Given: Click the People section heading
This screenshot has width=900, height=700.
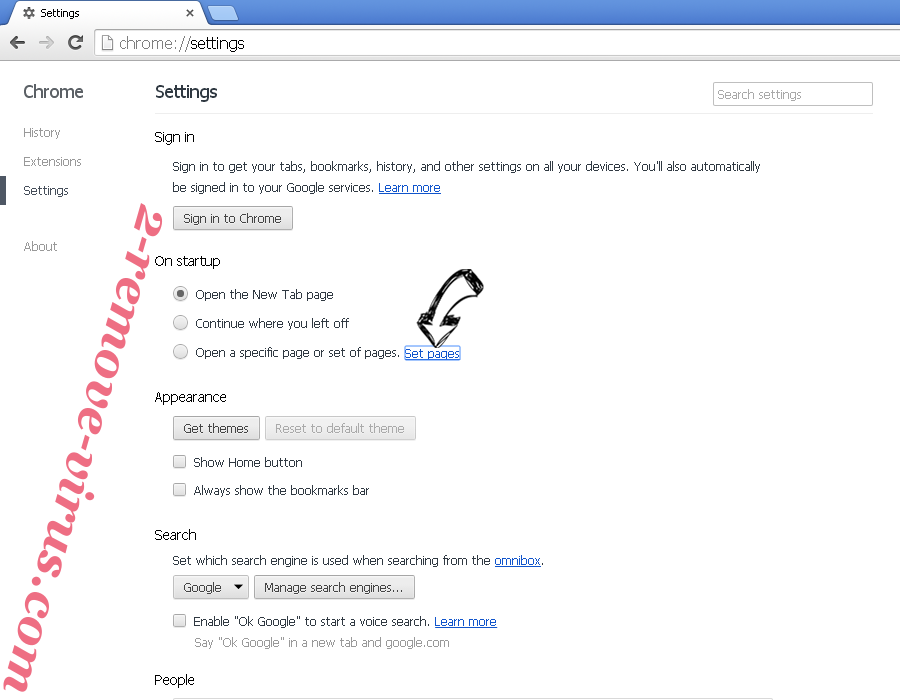Looking at the screenshot, I should click(174, 680).
